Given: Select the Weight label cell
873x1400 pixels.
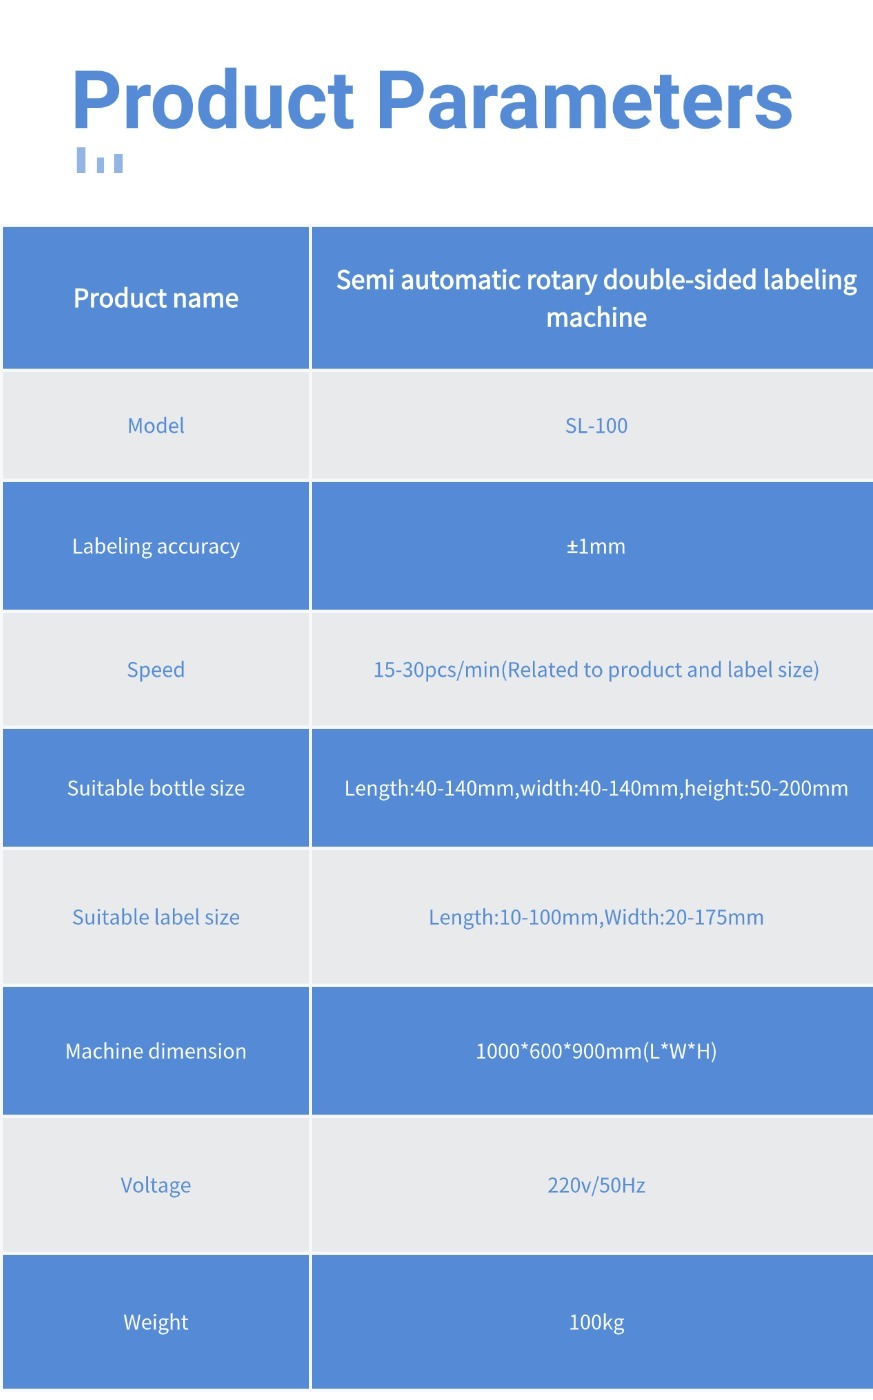Looking at the screenshot, I should [156, 1322].
